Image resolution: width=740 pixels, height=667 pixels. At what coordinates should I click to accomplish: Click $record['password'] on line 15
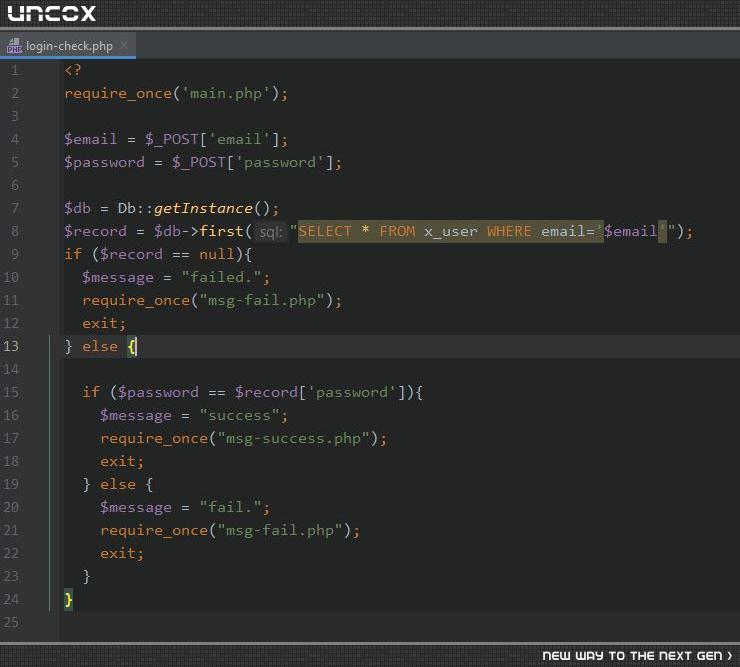320,392
